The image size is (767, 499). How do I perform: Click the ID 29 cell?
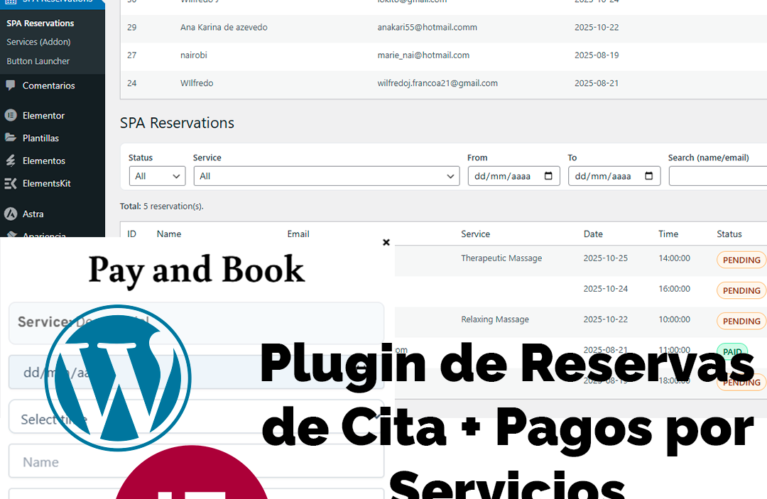(x=132, y=27)
